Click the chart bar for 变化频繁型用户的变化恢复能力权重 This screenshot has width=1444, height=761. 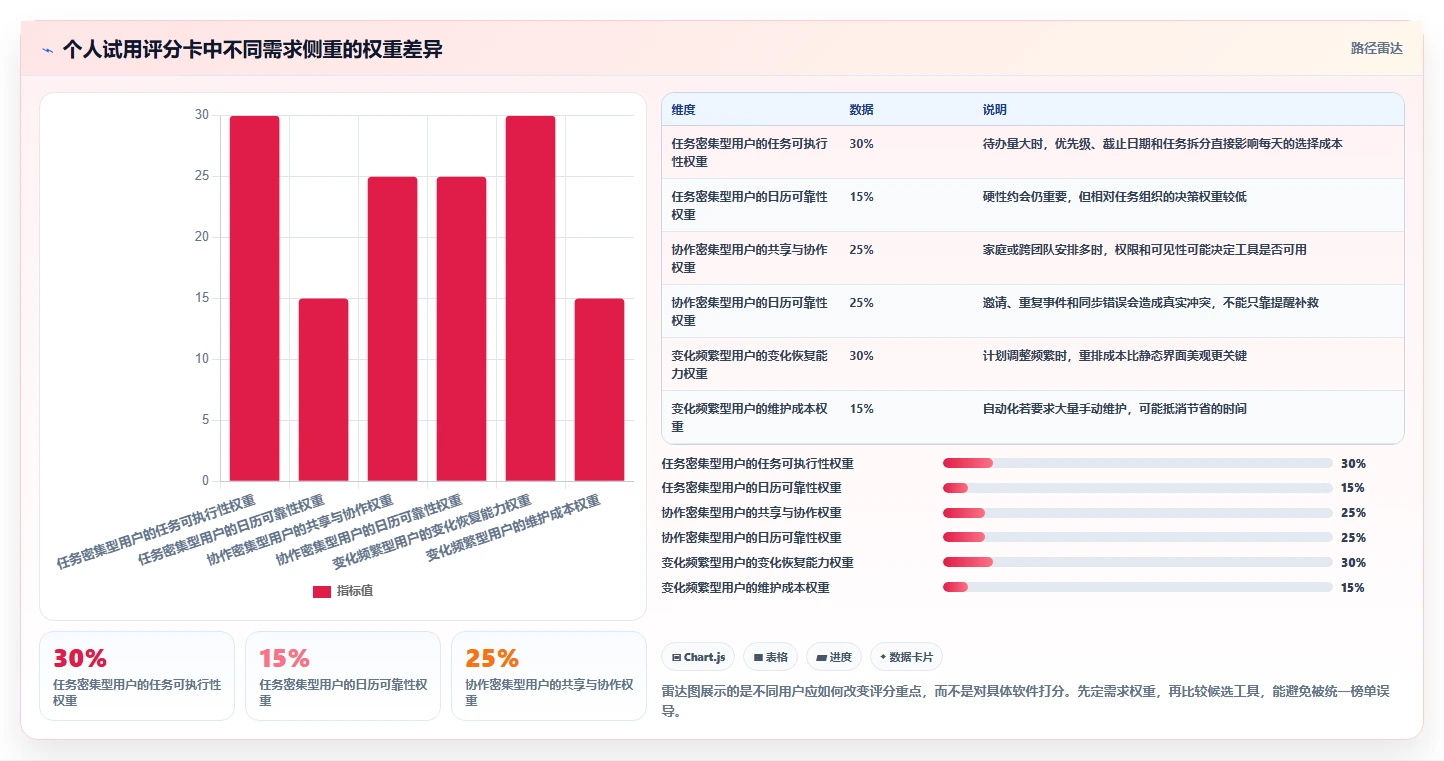(x=530, y=298)
